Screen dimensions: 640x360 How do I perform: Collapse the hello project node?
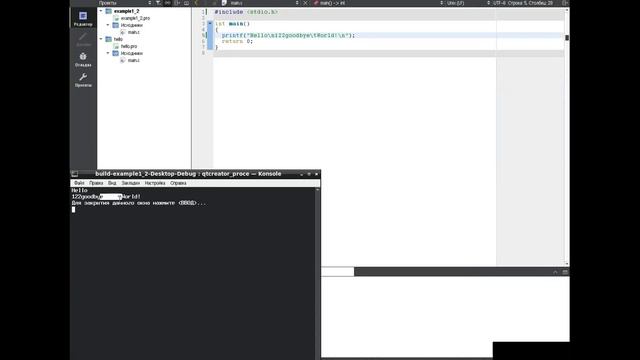tap(101, 39)
